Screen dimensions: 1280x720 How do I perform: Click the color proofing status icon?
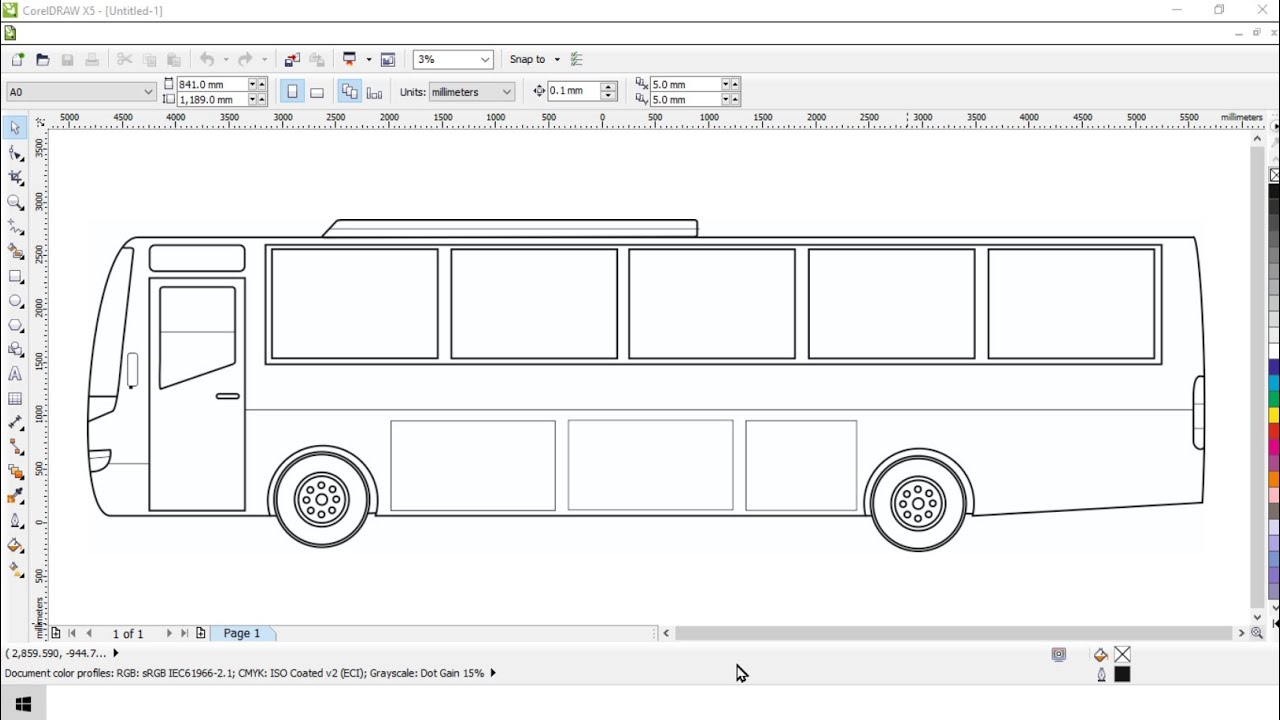pos(1059,655)
